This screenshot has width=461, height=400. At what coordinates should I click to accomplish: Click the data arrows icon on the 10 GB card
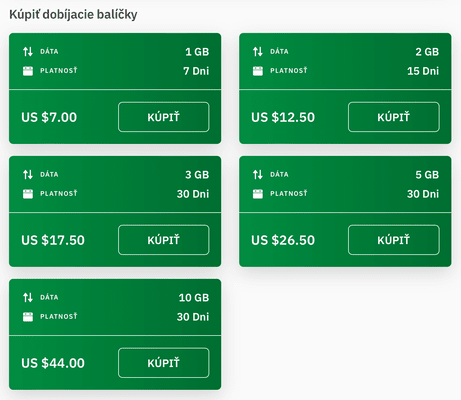pyautogui.click(x=28, y=298)
